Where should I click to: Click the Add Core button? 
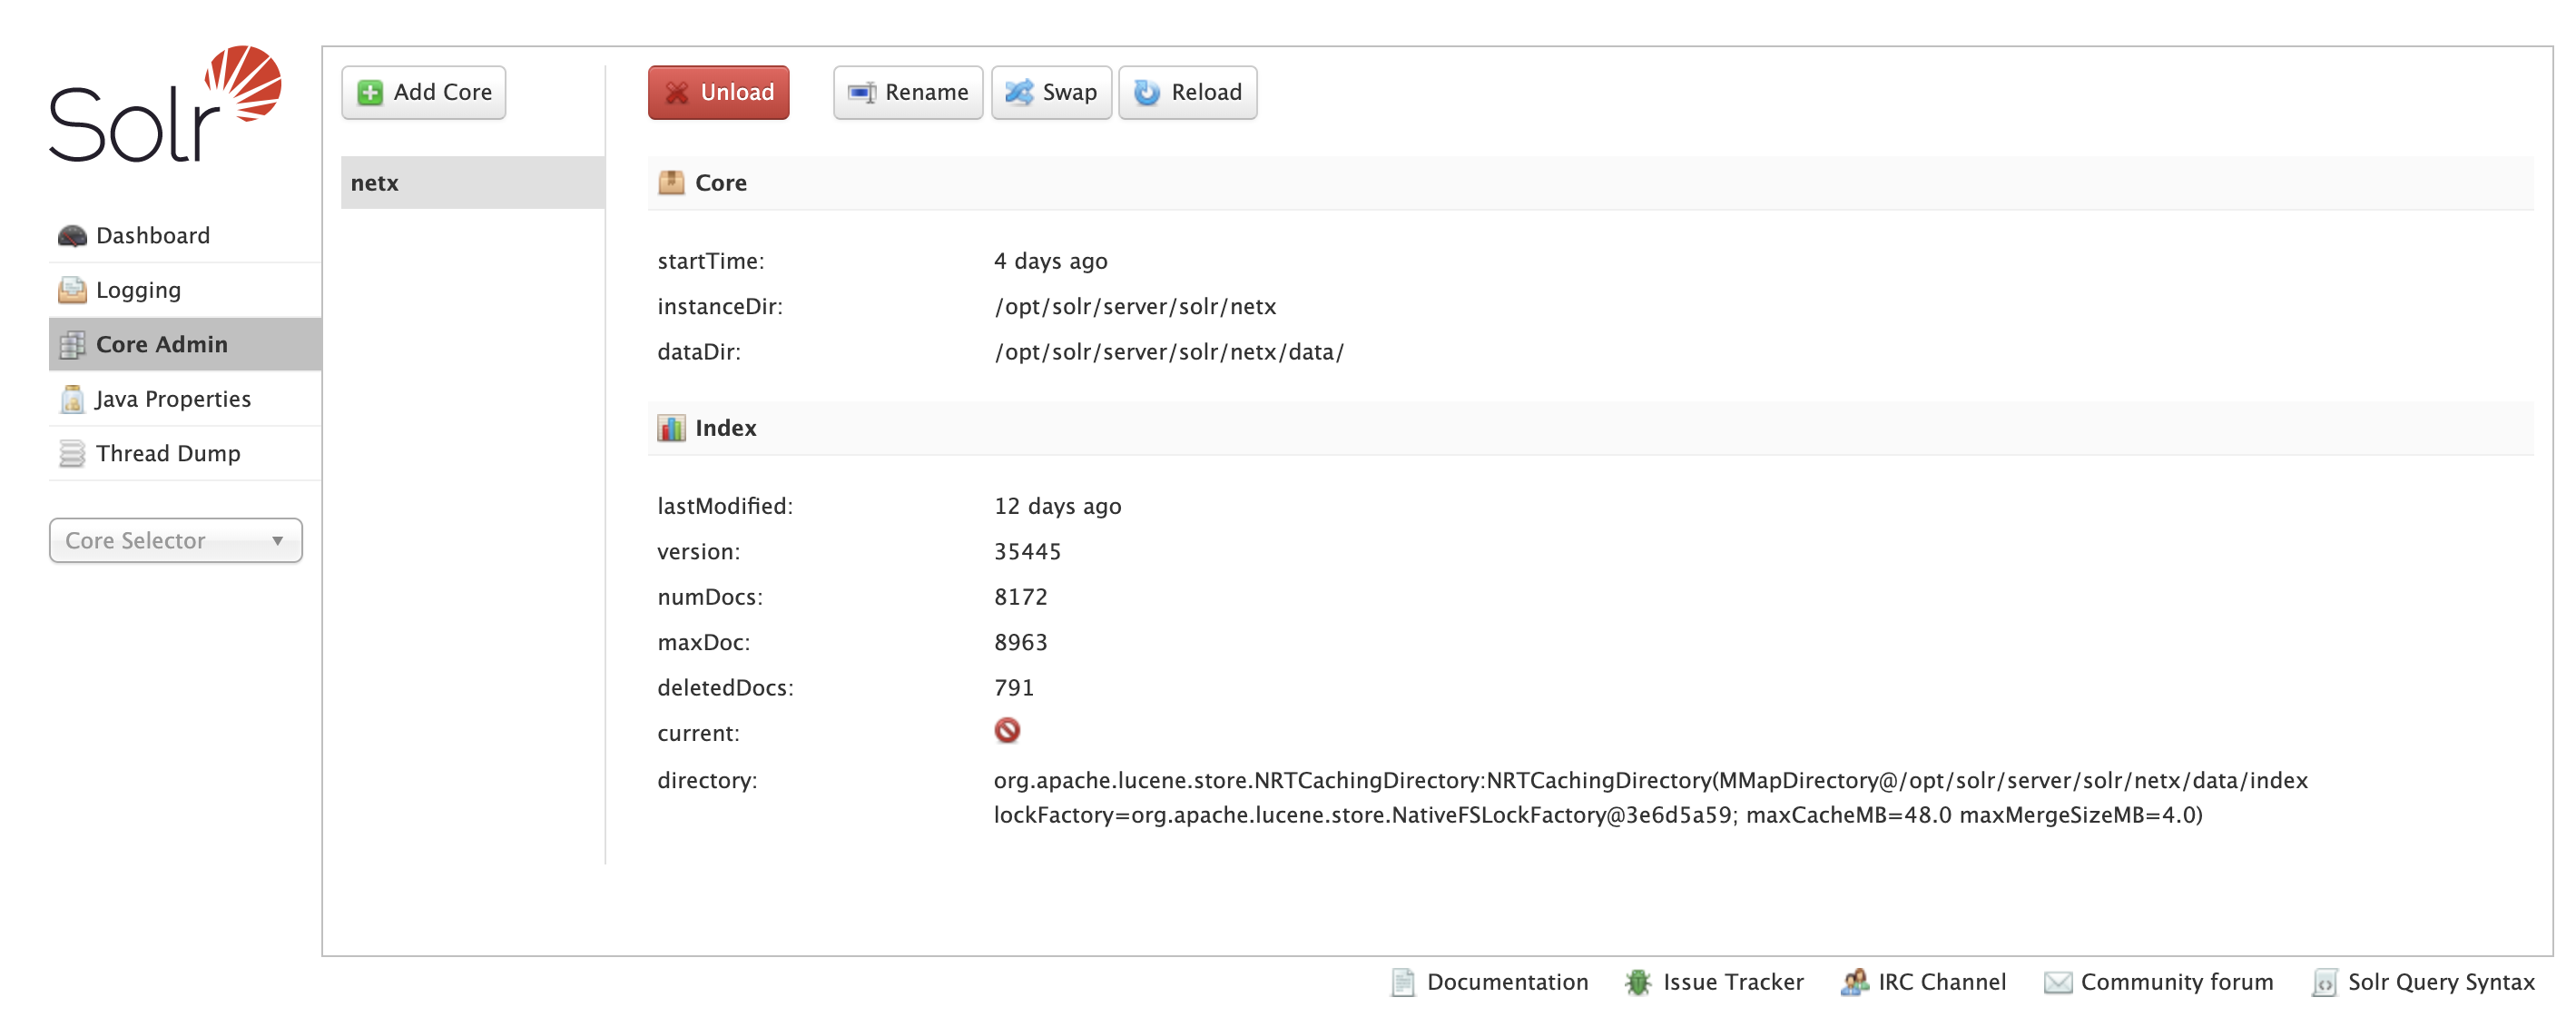point(423,92)
